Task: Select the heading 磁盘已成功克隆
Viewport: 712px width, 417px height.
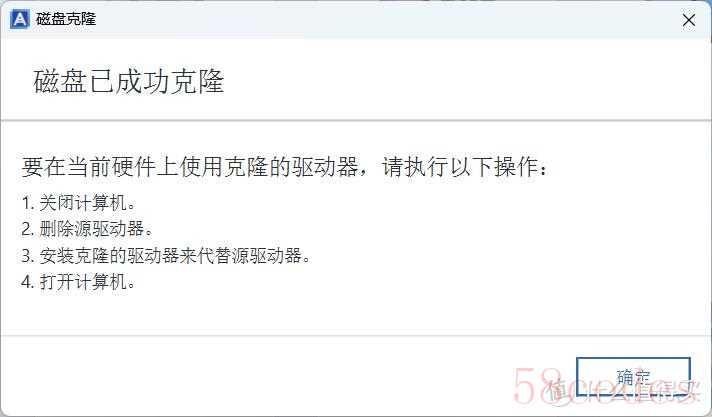Action: coord(129,82)
